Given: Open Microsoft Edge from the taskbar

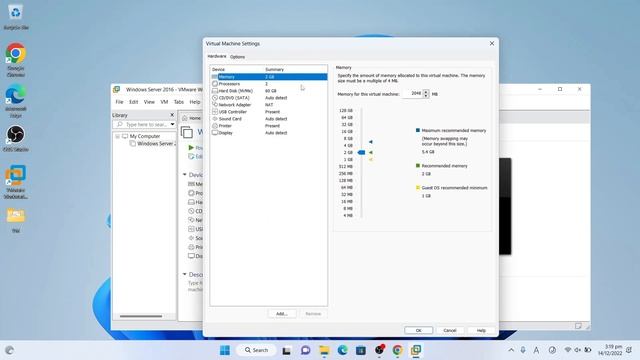Looking at the screenshot, I should (x=342, y=350).
